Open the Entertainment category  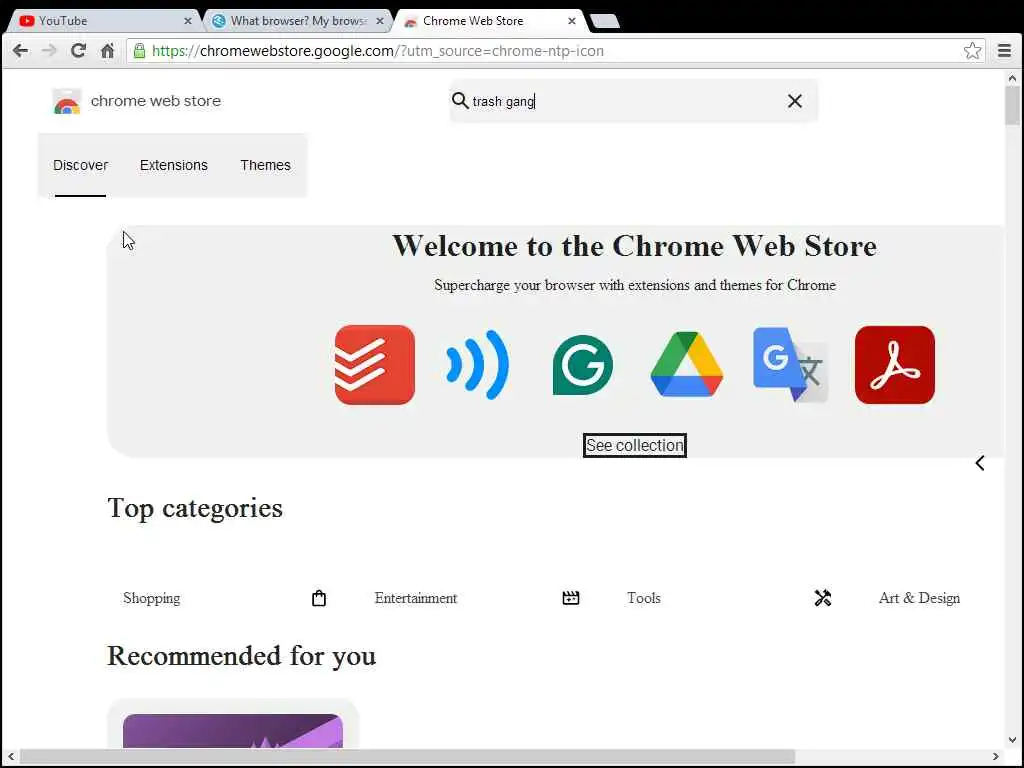tap(415, 598)
